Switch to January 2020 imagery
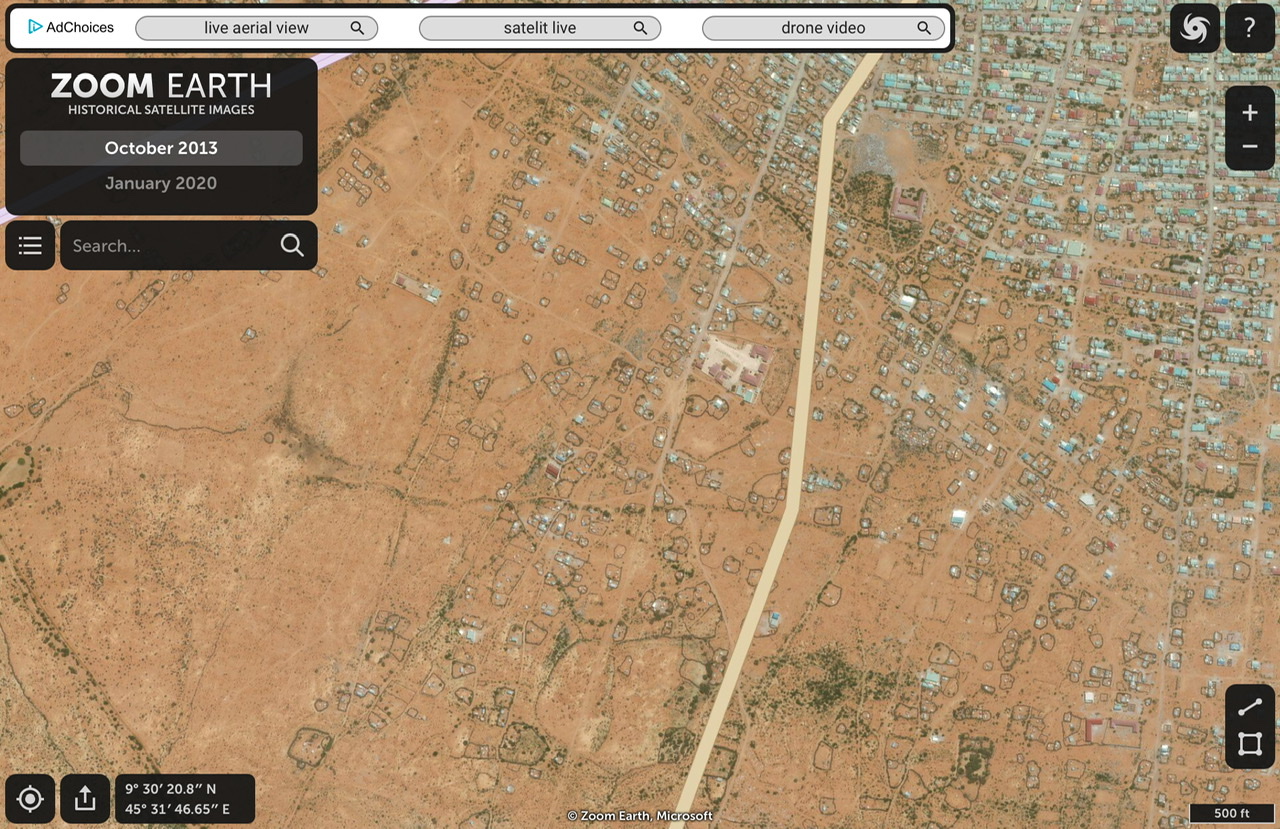This screenshot has height=829, width=1280. pos(161,183)
